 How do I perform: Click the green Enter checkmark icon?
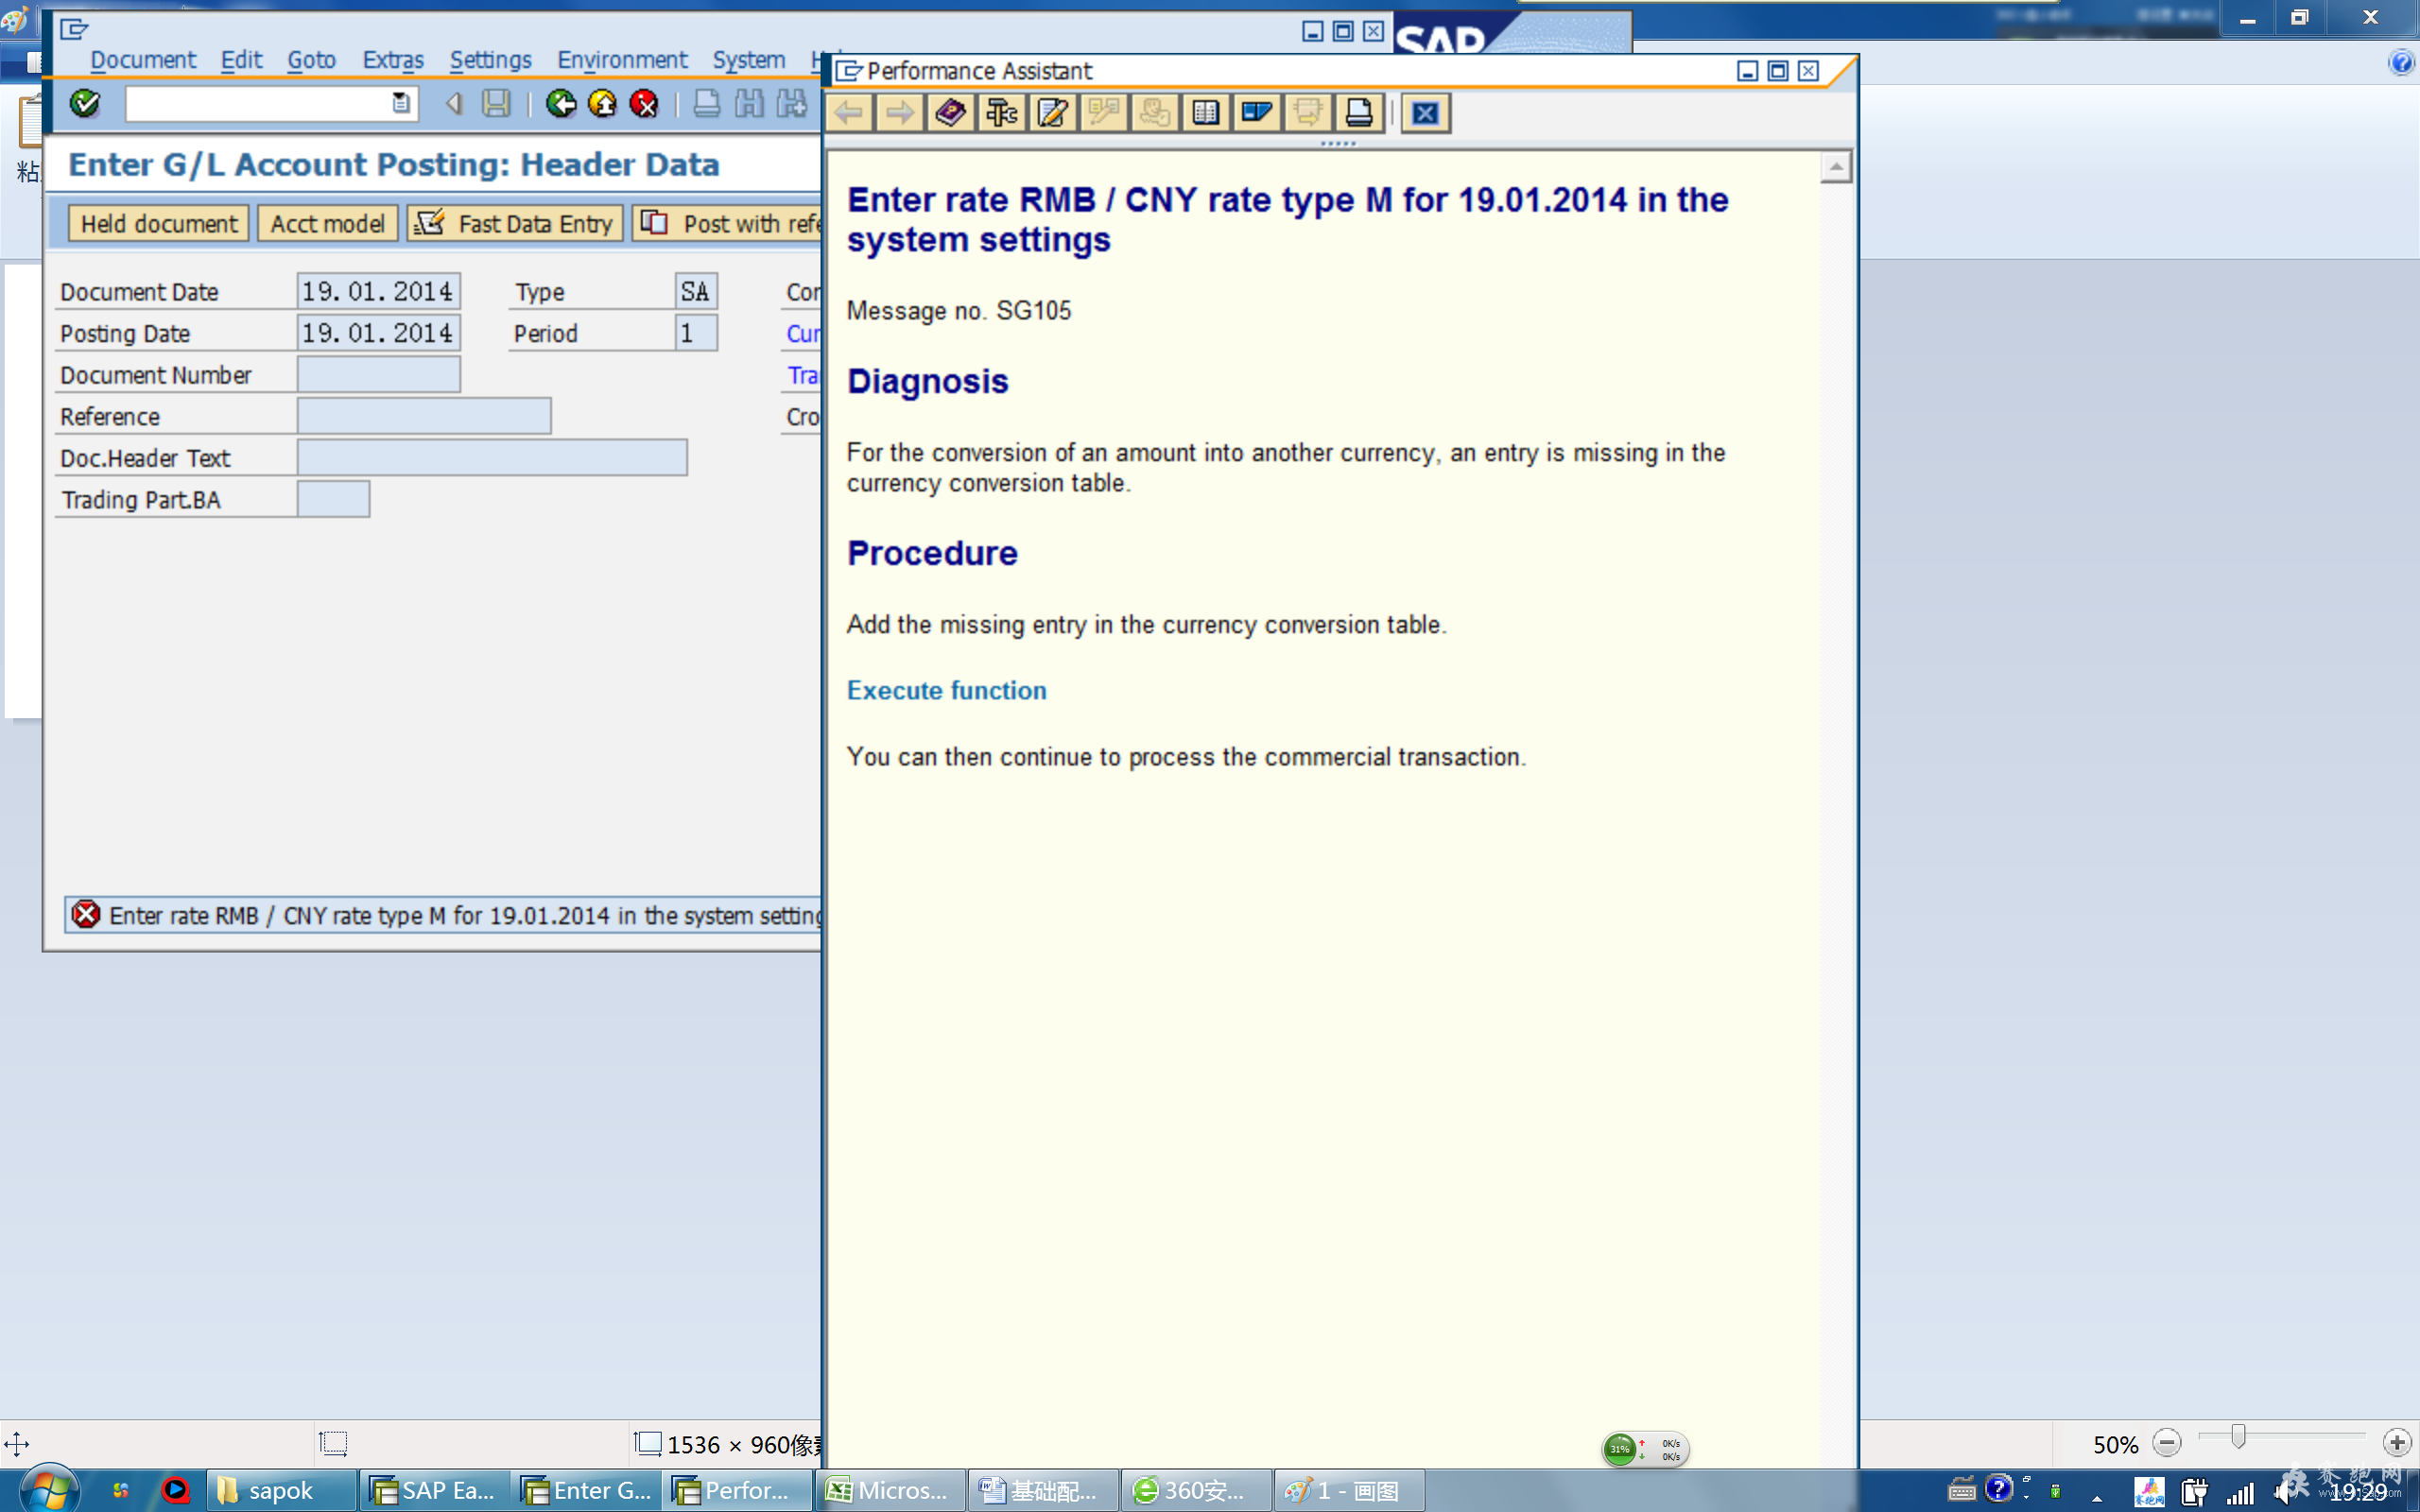(85, 103)
